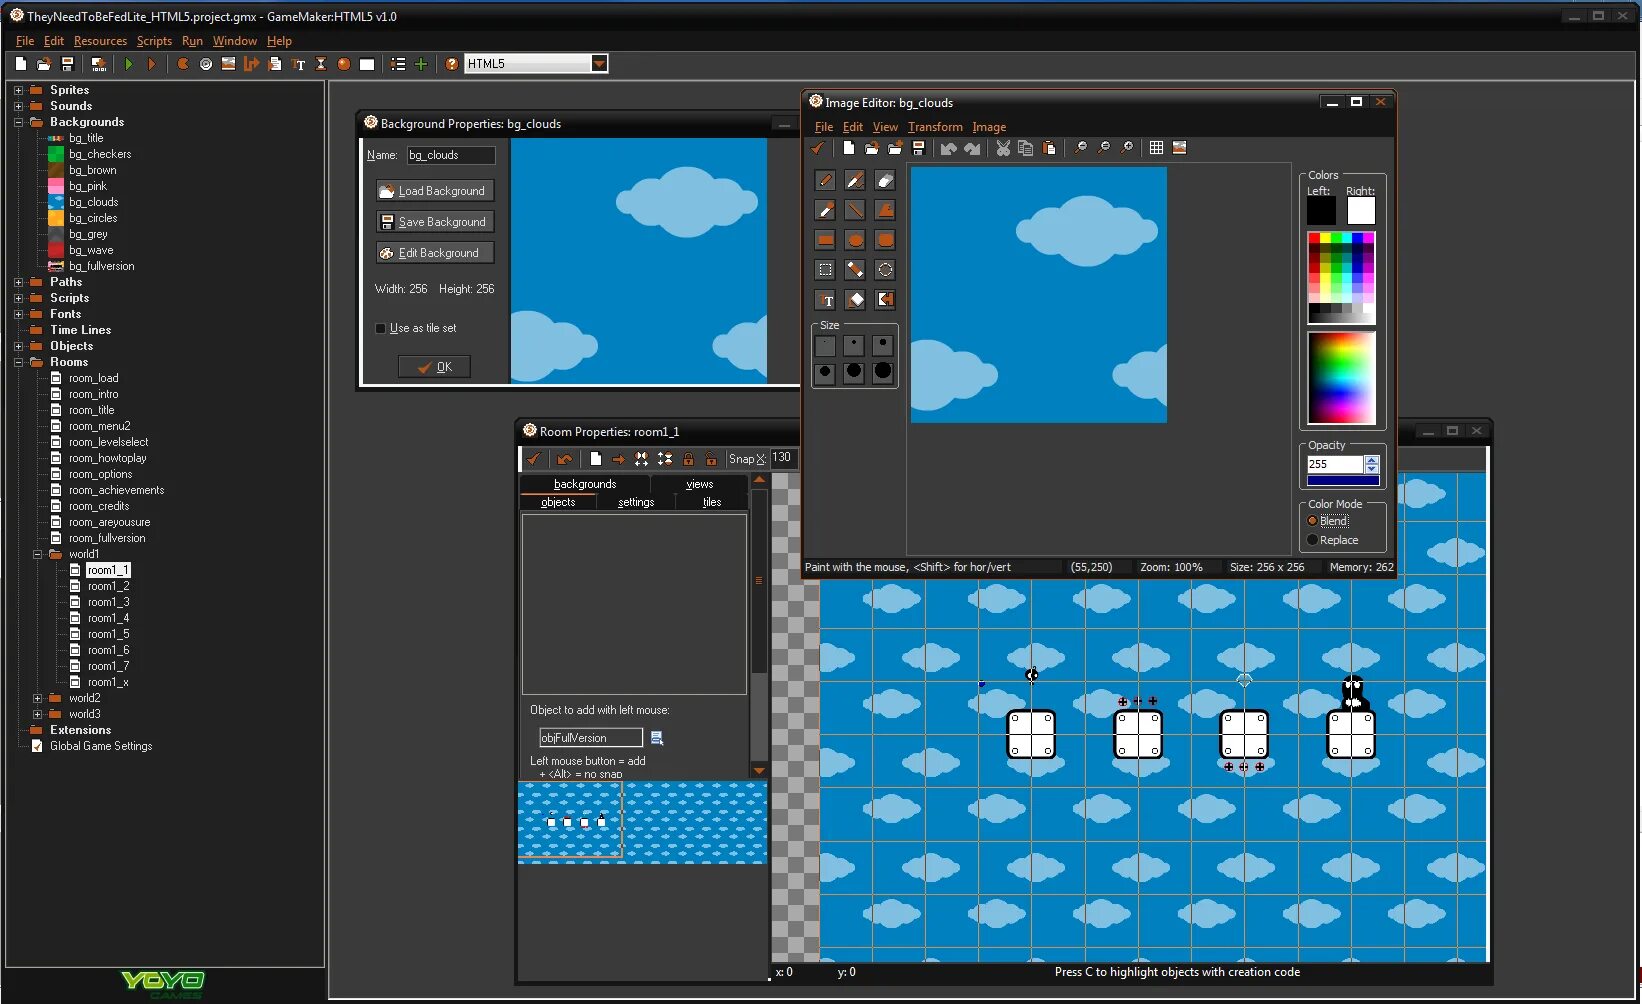Pick the Left color swatch
1642x1004 pixels.
[x=1321, y=211]
